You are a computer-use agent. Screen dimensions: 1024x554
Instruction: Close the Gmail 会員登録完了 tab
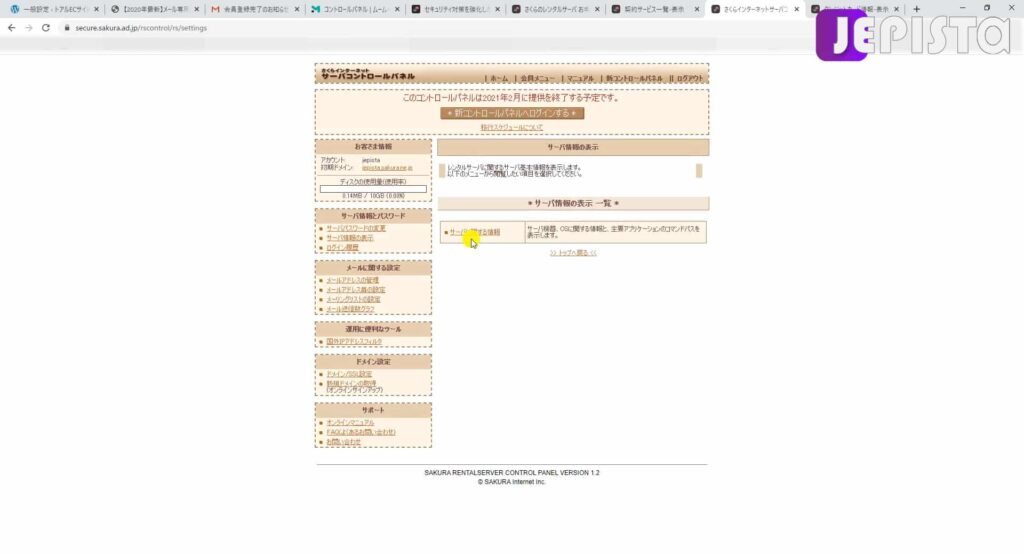point(296,9)
